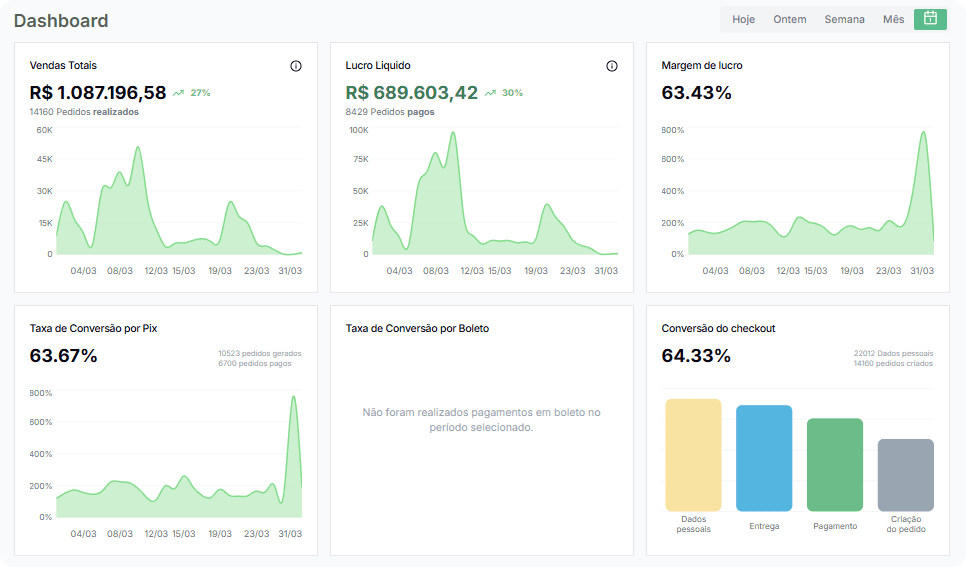Click the R$ 1.087.196,58 sales value

[x=98, y=92]
